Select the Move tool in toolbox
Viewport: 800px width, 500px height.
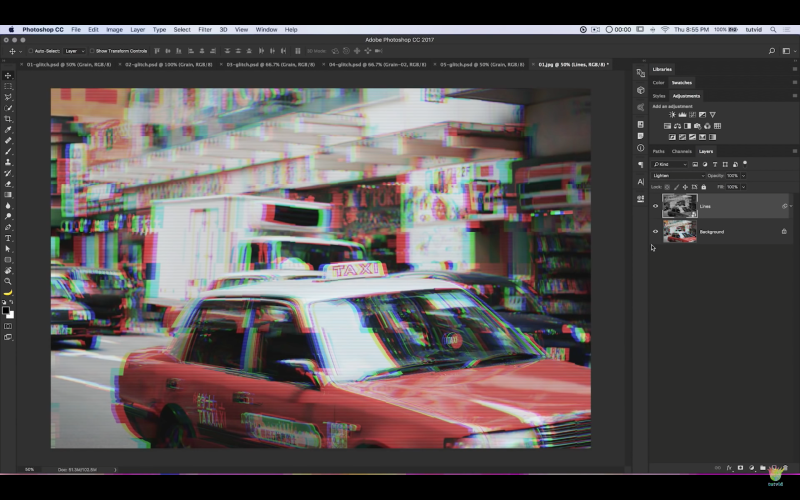[x=8, y=76]
